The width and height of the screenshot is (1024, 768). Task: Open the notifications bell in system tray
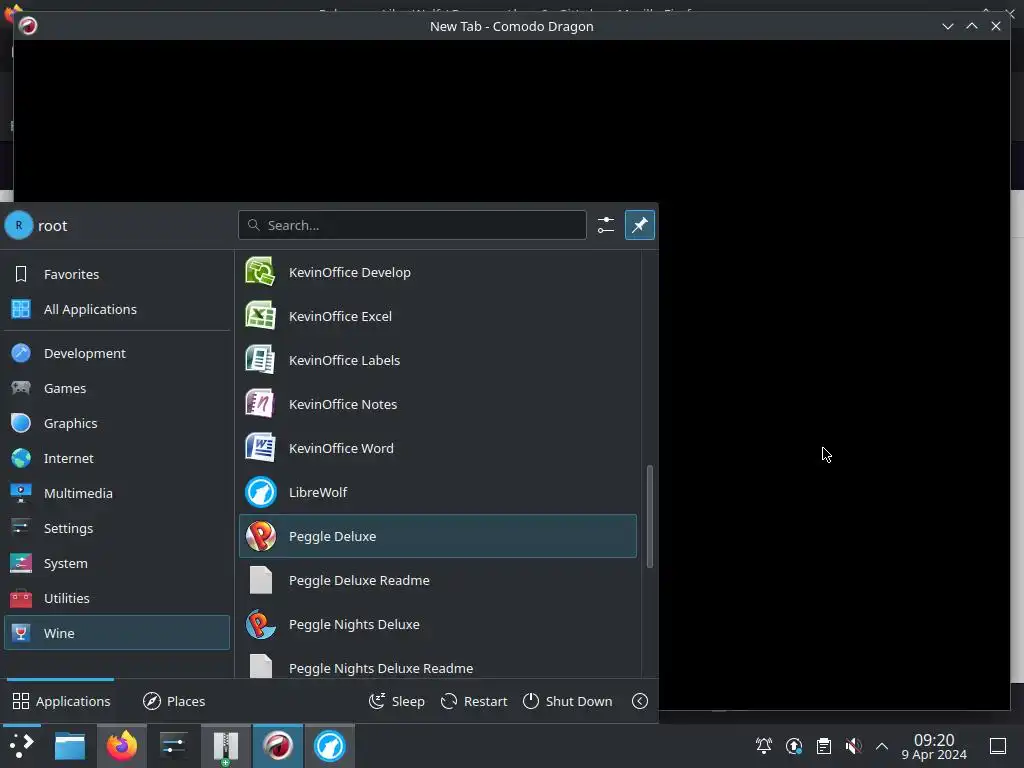(x=763, y=746)
